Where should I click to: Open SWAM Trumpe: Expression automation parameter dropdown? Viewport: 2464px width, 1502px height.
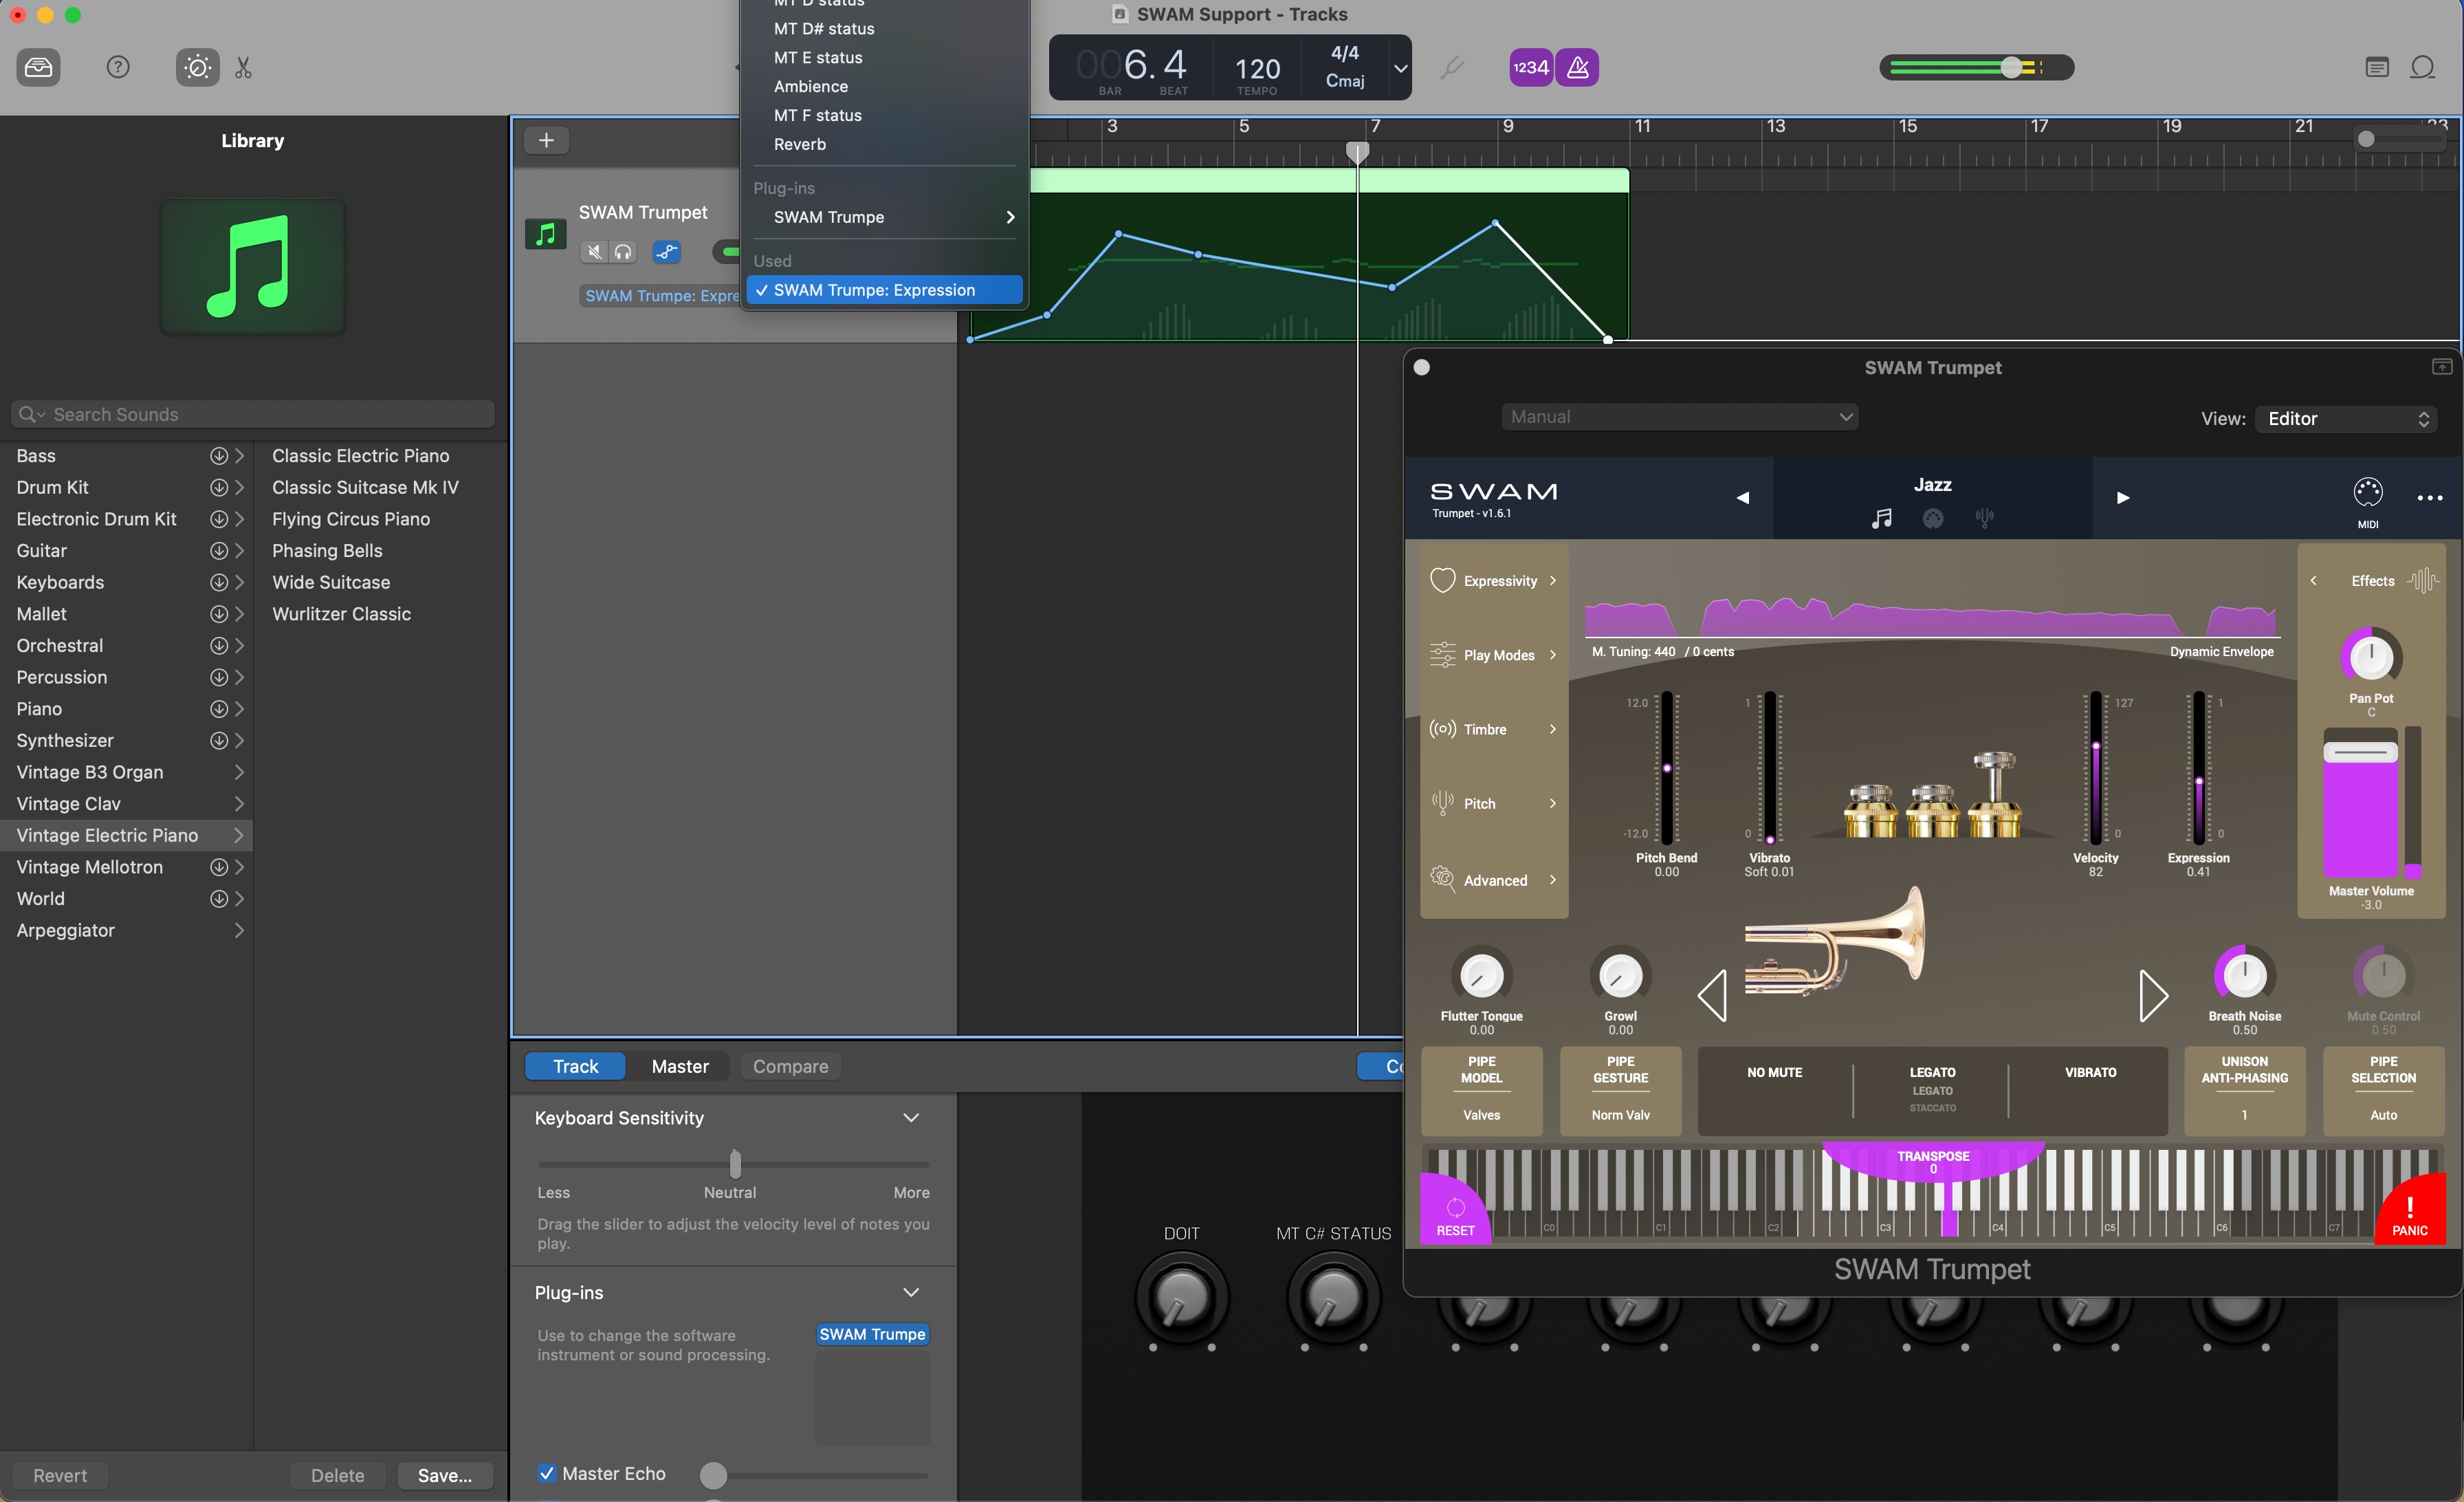[661, 296]
